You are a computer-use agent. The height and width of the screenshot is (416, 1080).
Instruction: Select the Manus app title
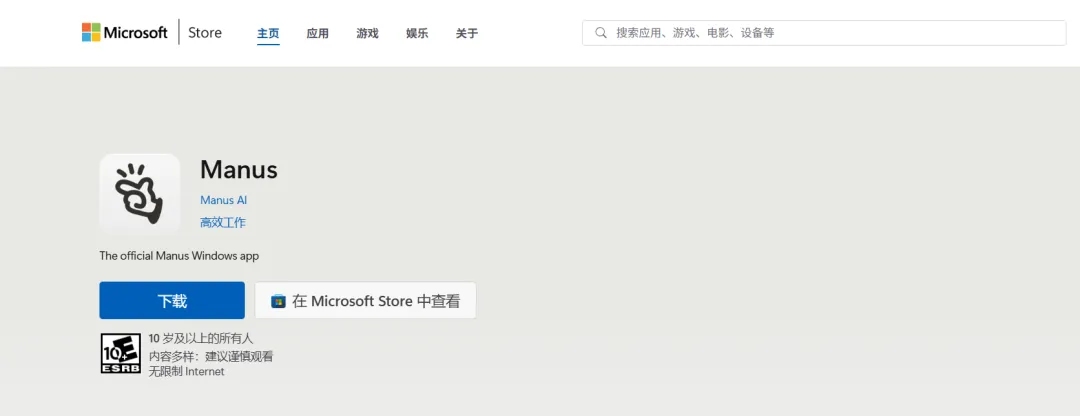pos(238,169)
